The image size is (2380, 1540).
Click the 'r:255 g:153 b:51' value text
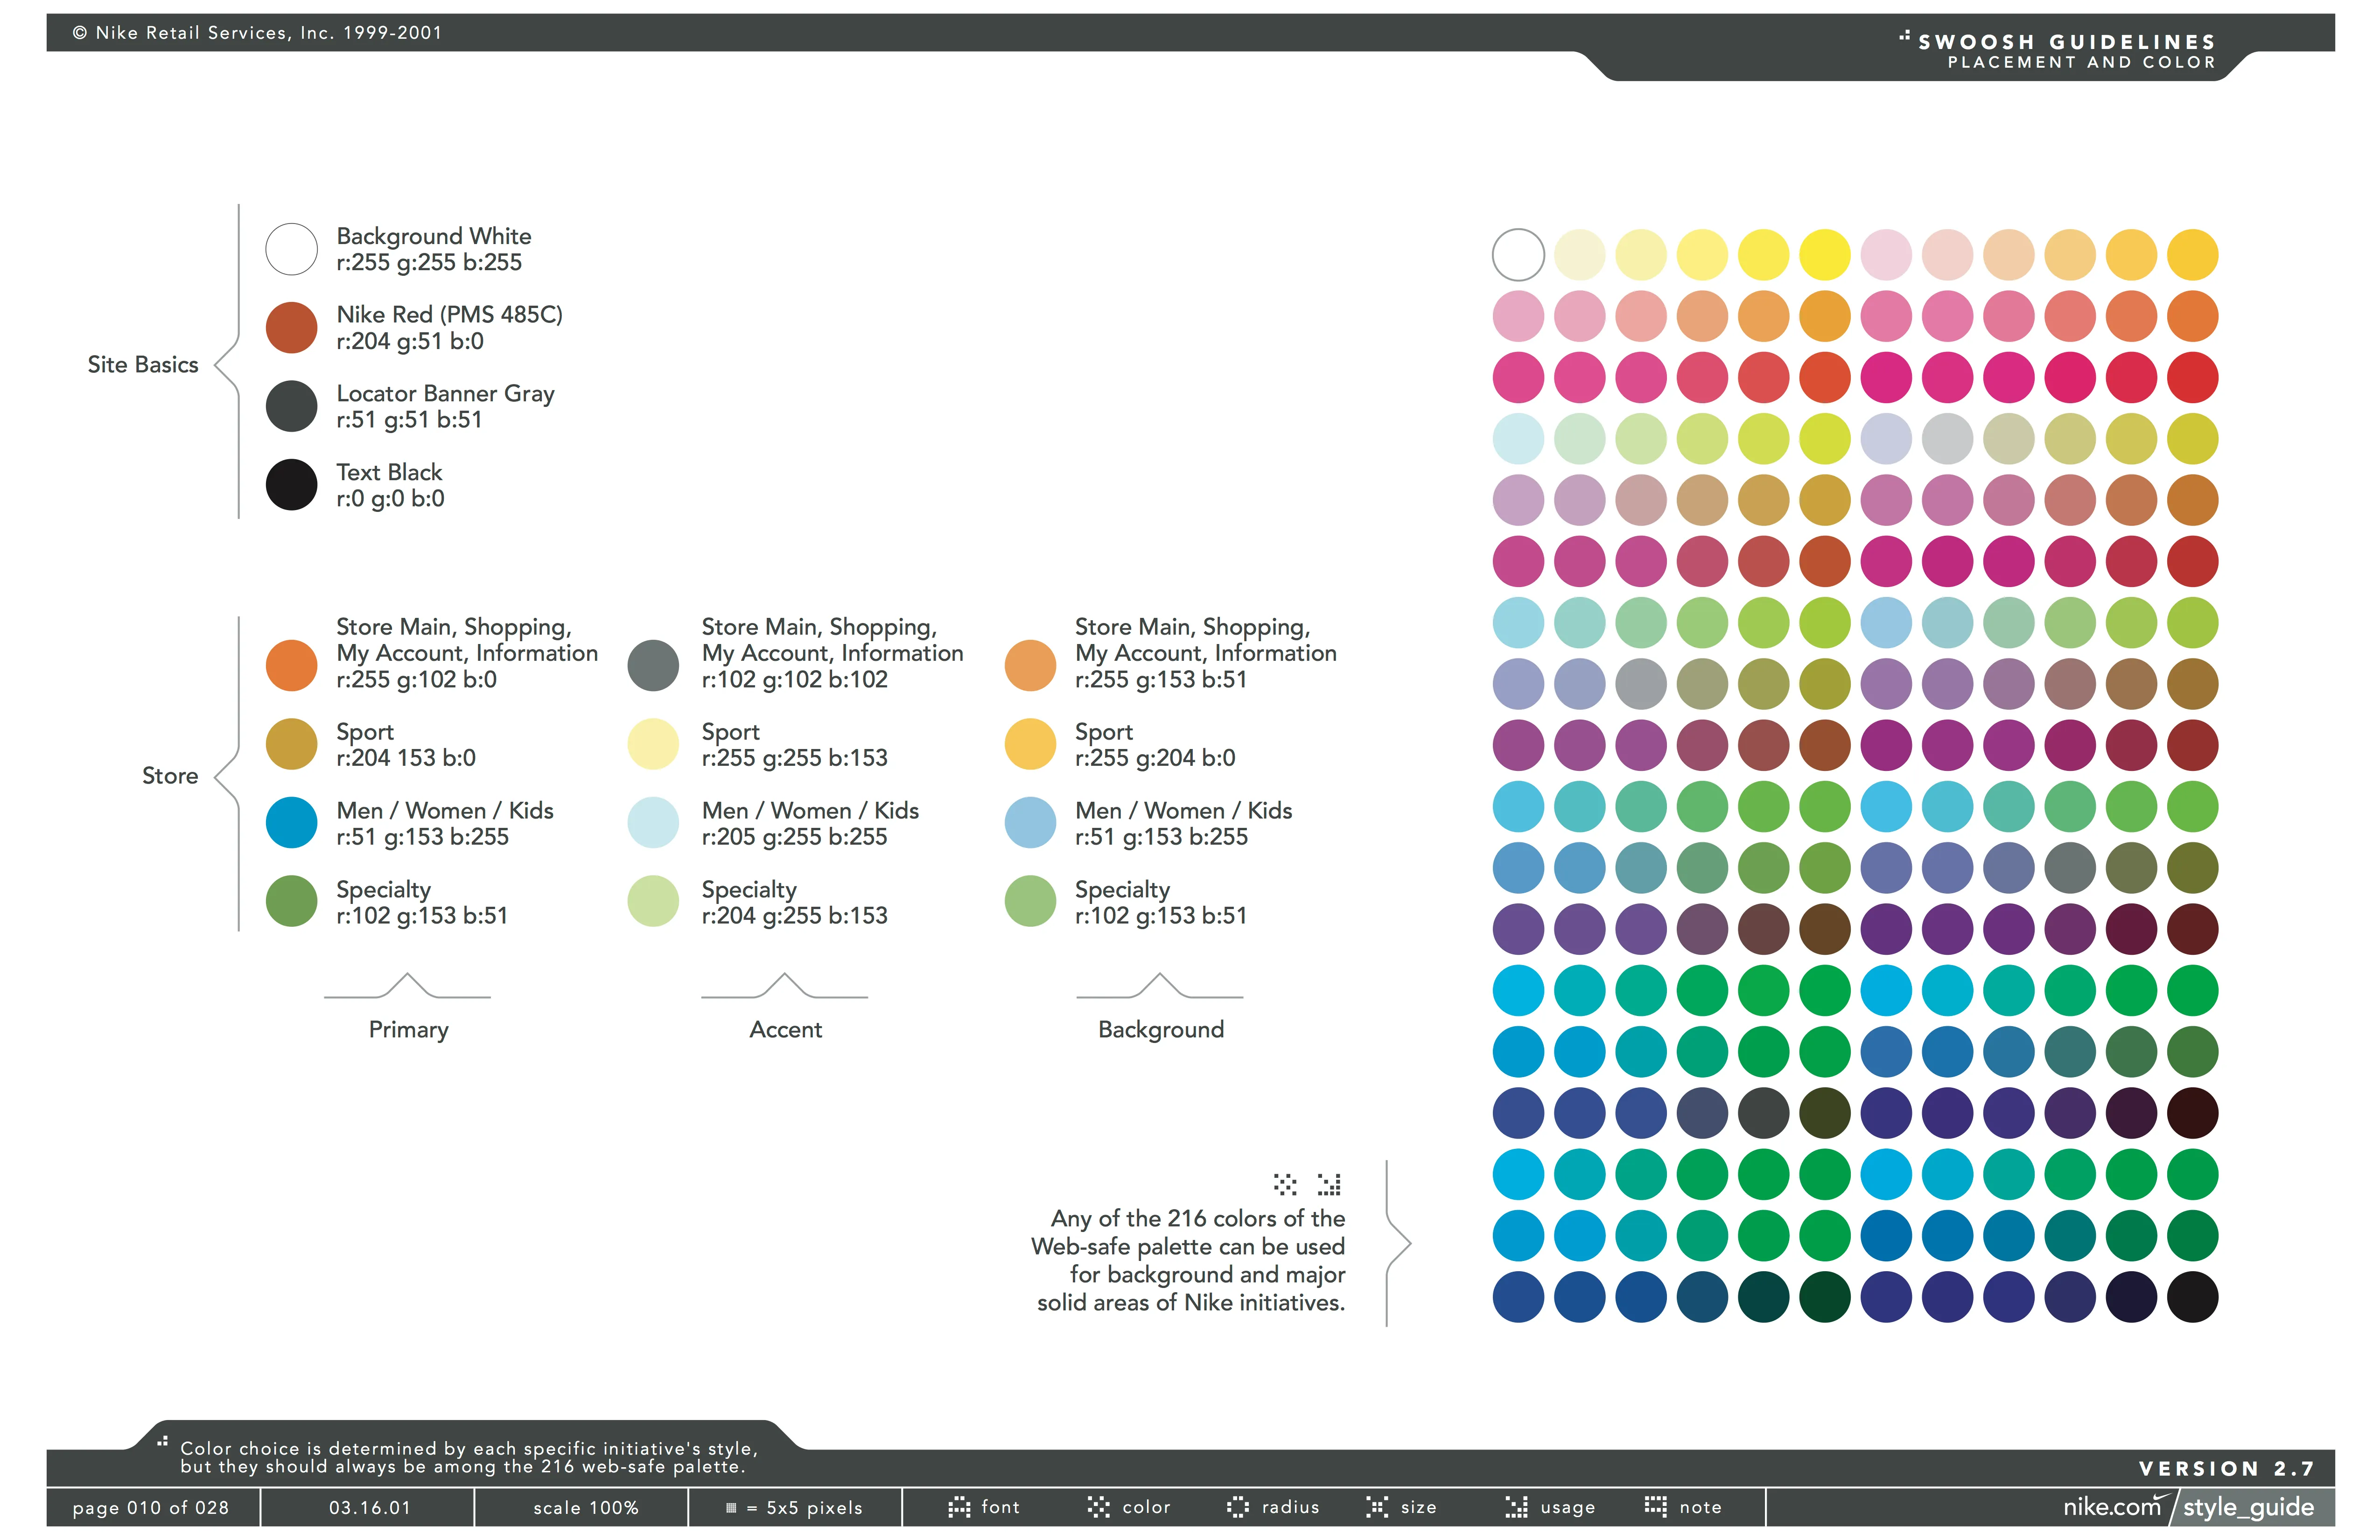click(1161, 680)
